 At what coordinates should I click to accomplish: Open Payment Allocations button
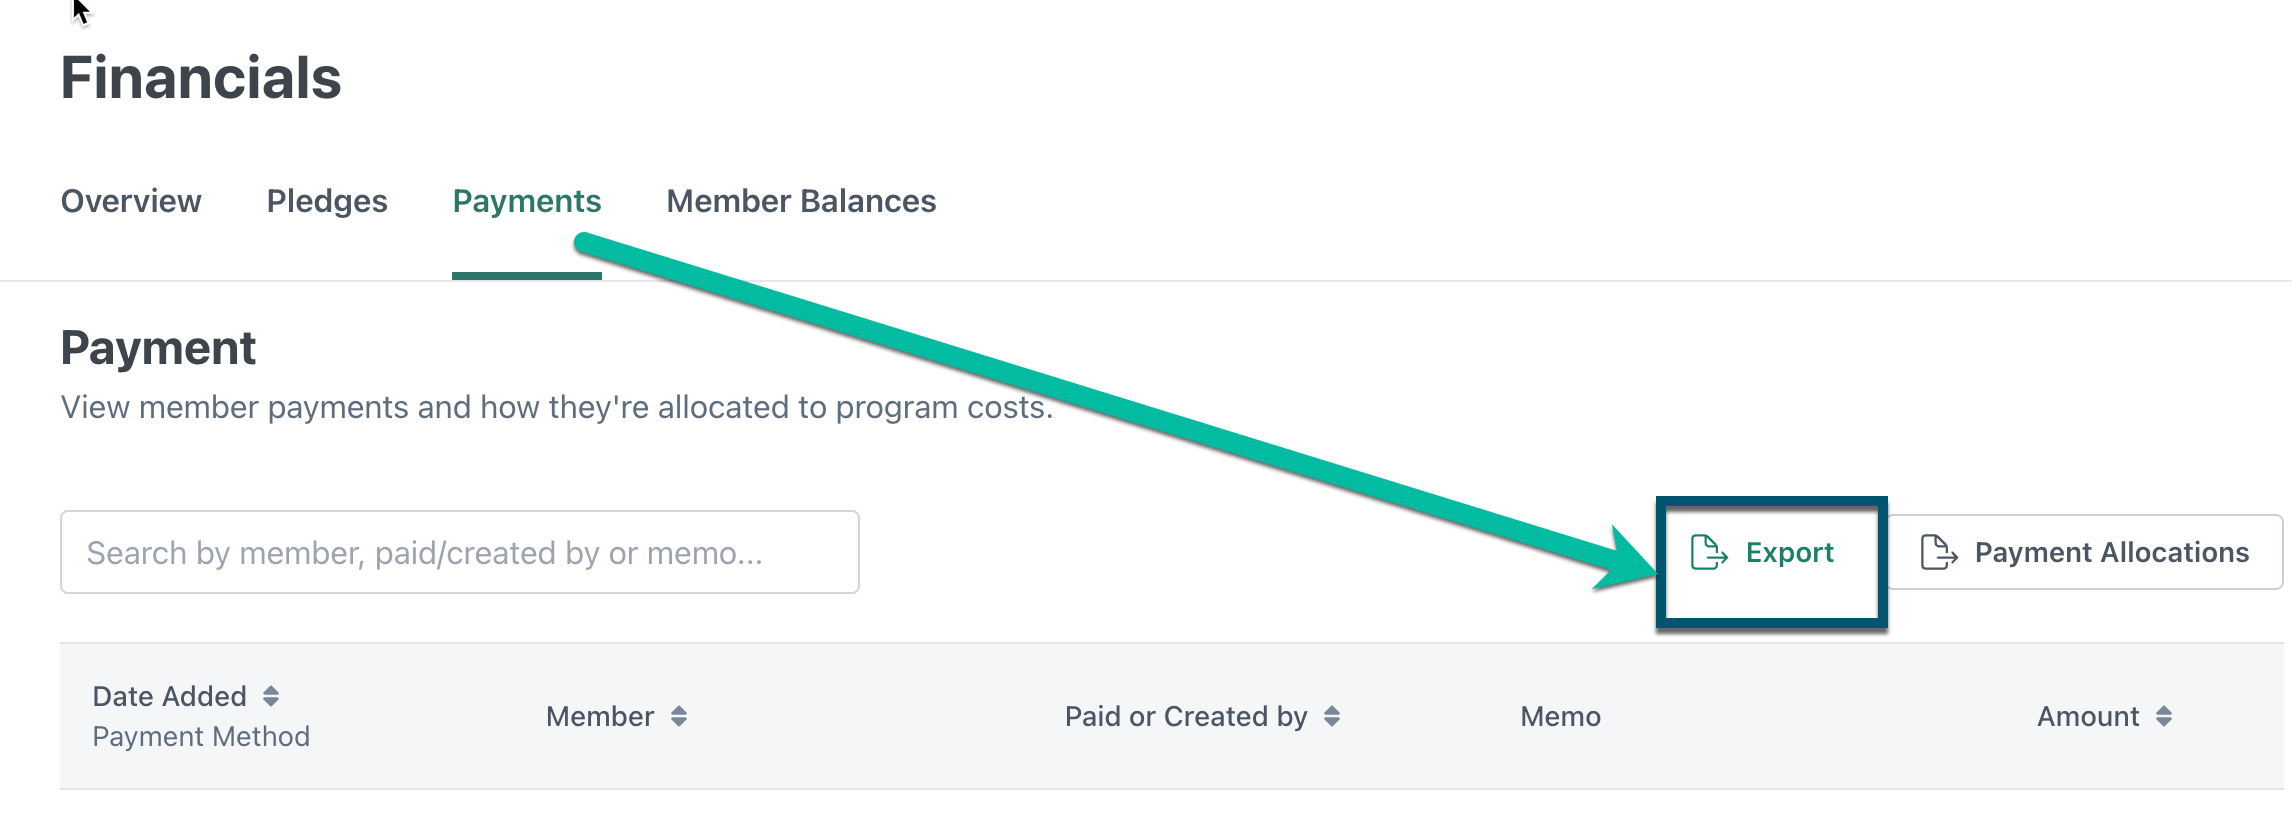(2110, 552)
